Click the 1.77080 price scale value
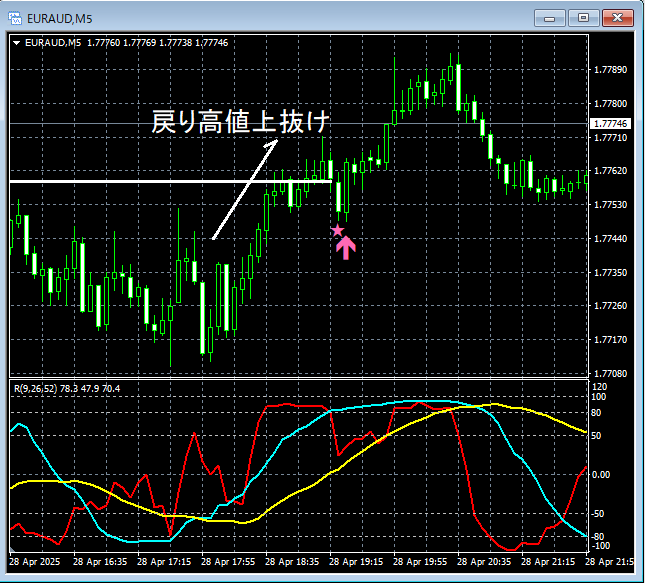 pos(611,373)
